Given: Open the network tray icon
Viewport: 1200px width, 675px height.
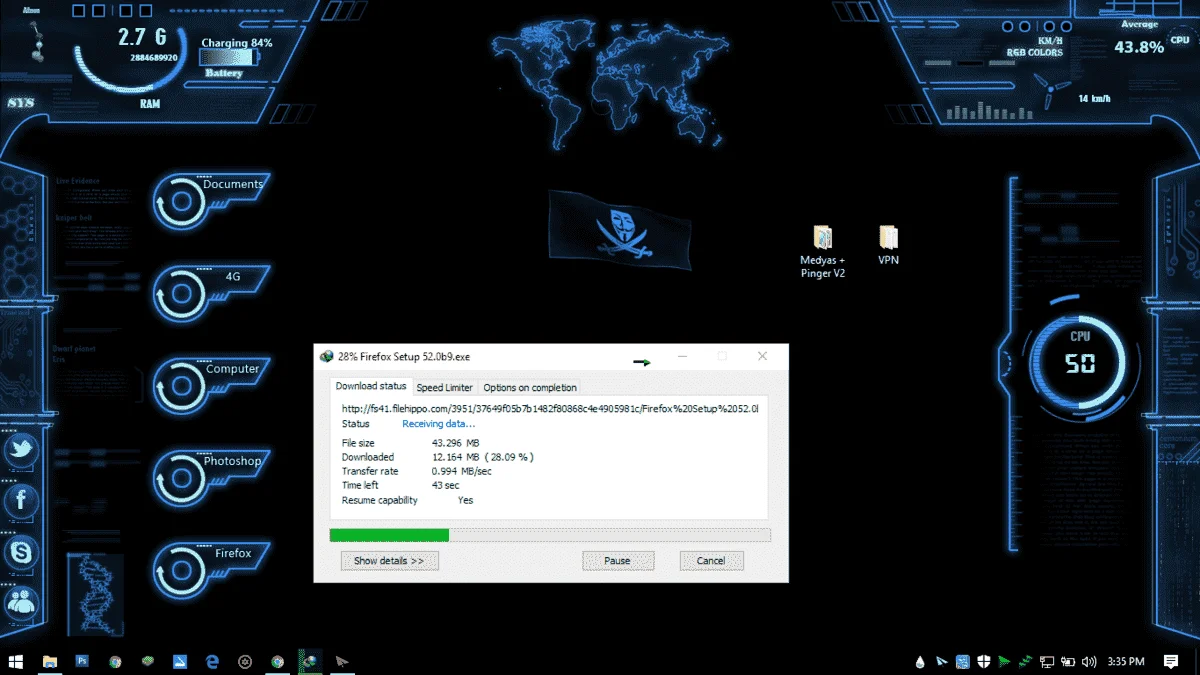Looking at the screenshot, I should tap(1047, 661).
